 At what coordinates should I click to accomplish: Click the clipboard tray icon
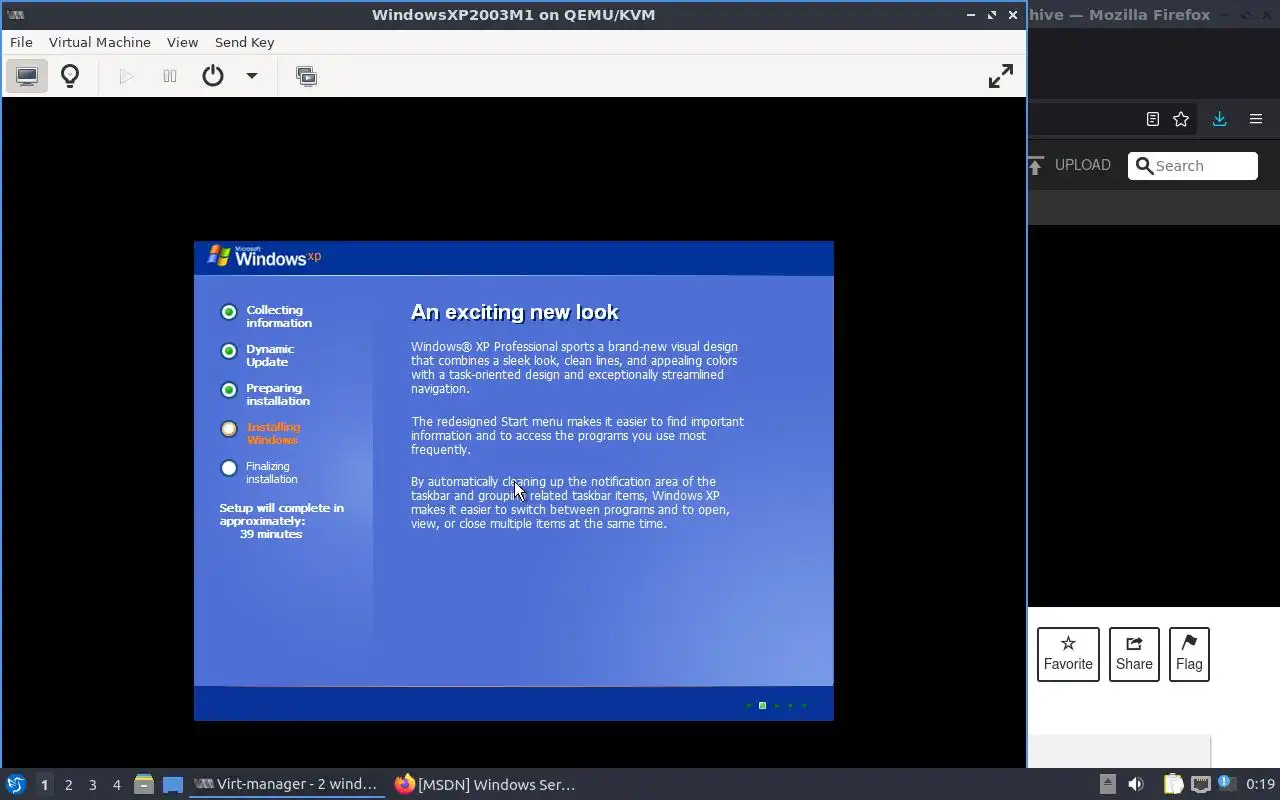pos(1173,785)
